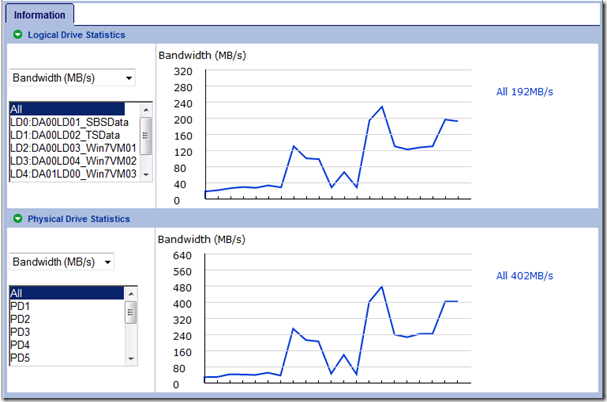Select LD1:DA00LD02_TSData in the list

click(67, 135)
